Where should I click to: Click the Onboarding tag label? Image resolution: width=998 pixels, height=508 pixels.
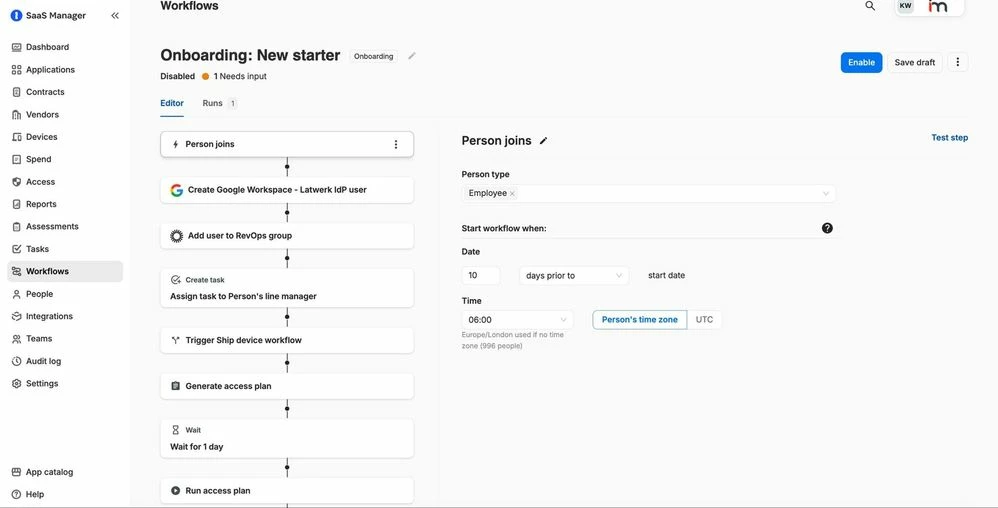[374, 56]
